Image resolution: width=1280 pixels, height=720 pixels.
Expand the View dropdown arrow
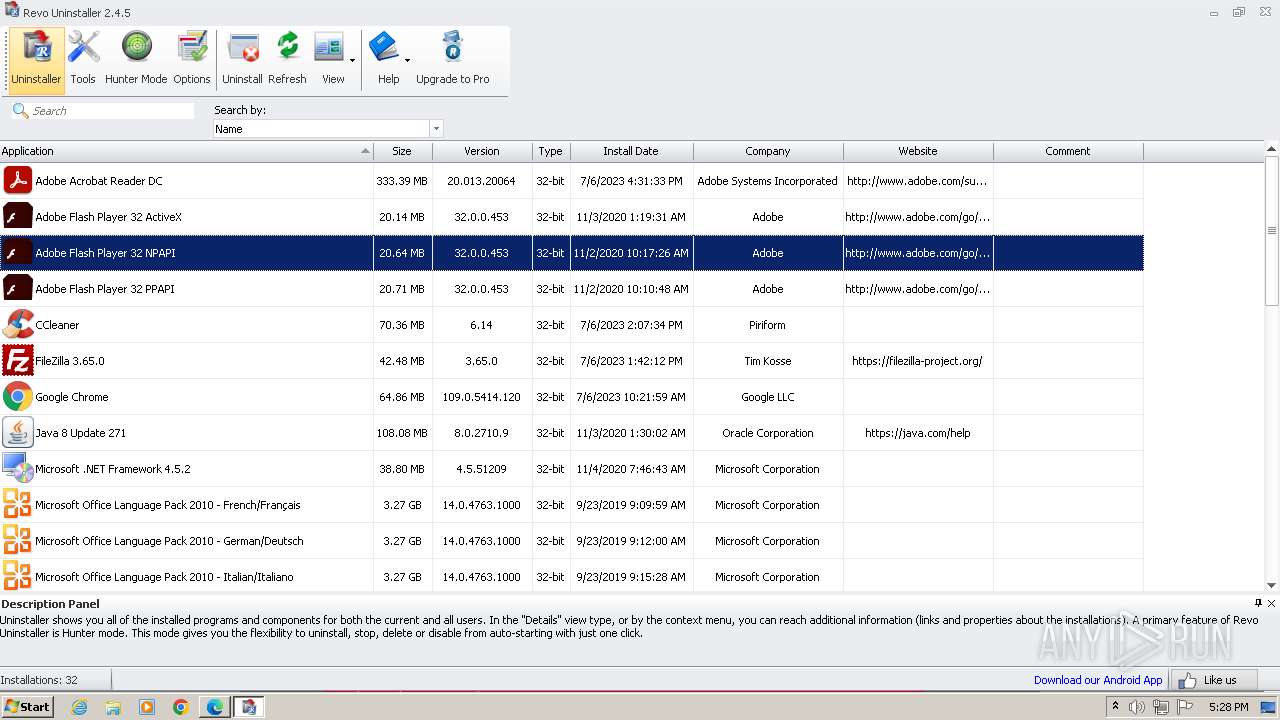352,59
